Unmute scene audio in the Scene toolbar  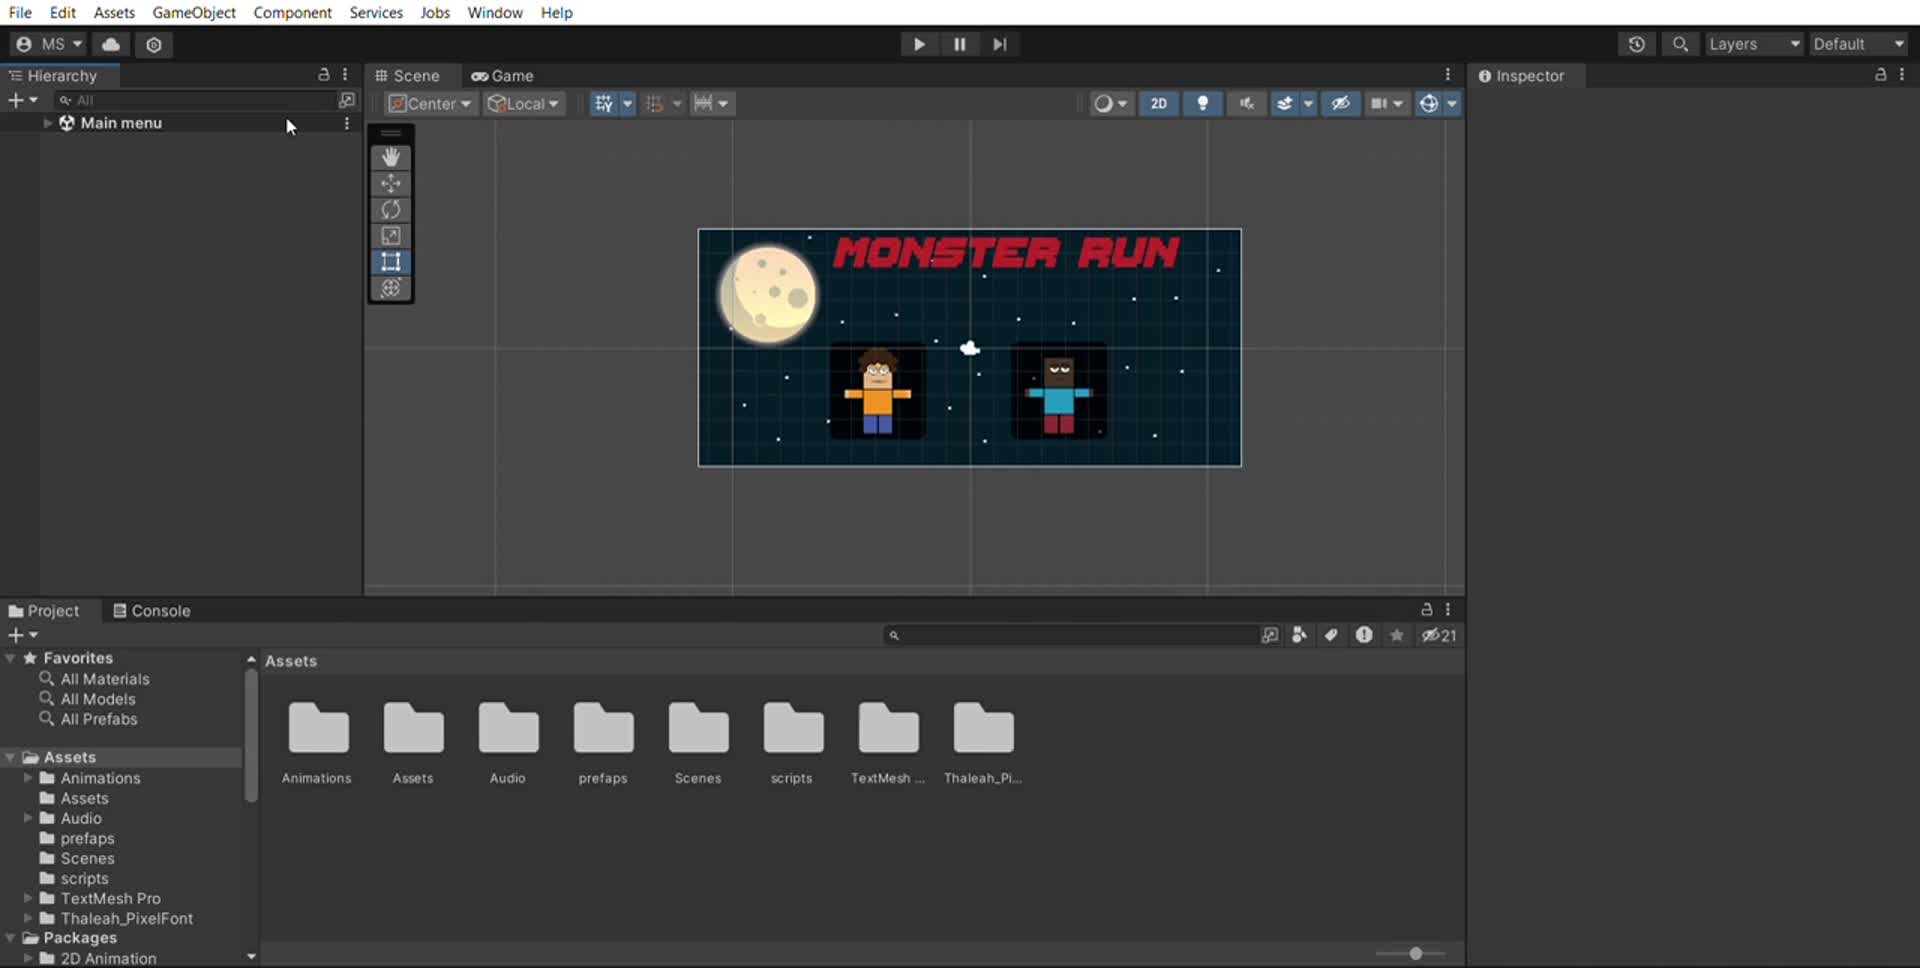[x=1245, y=103]
